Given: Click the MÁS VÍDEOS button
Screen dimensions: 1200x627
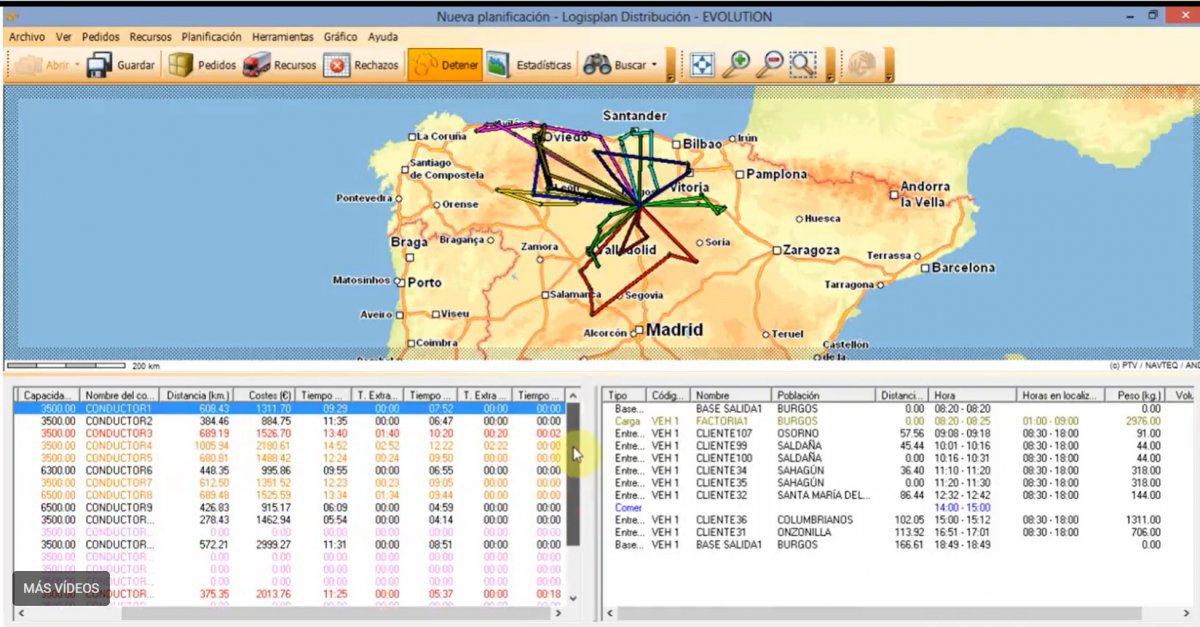Looking at the screenshot, I should point(61,588).
